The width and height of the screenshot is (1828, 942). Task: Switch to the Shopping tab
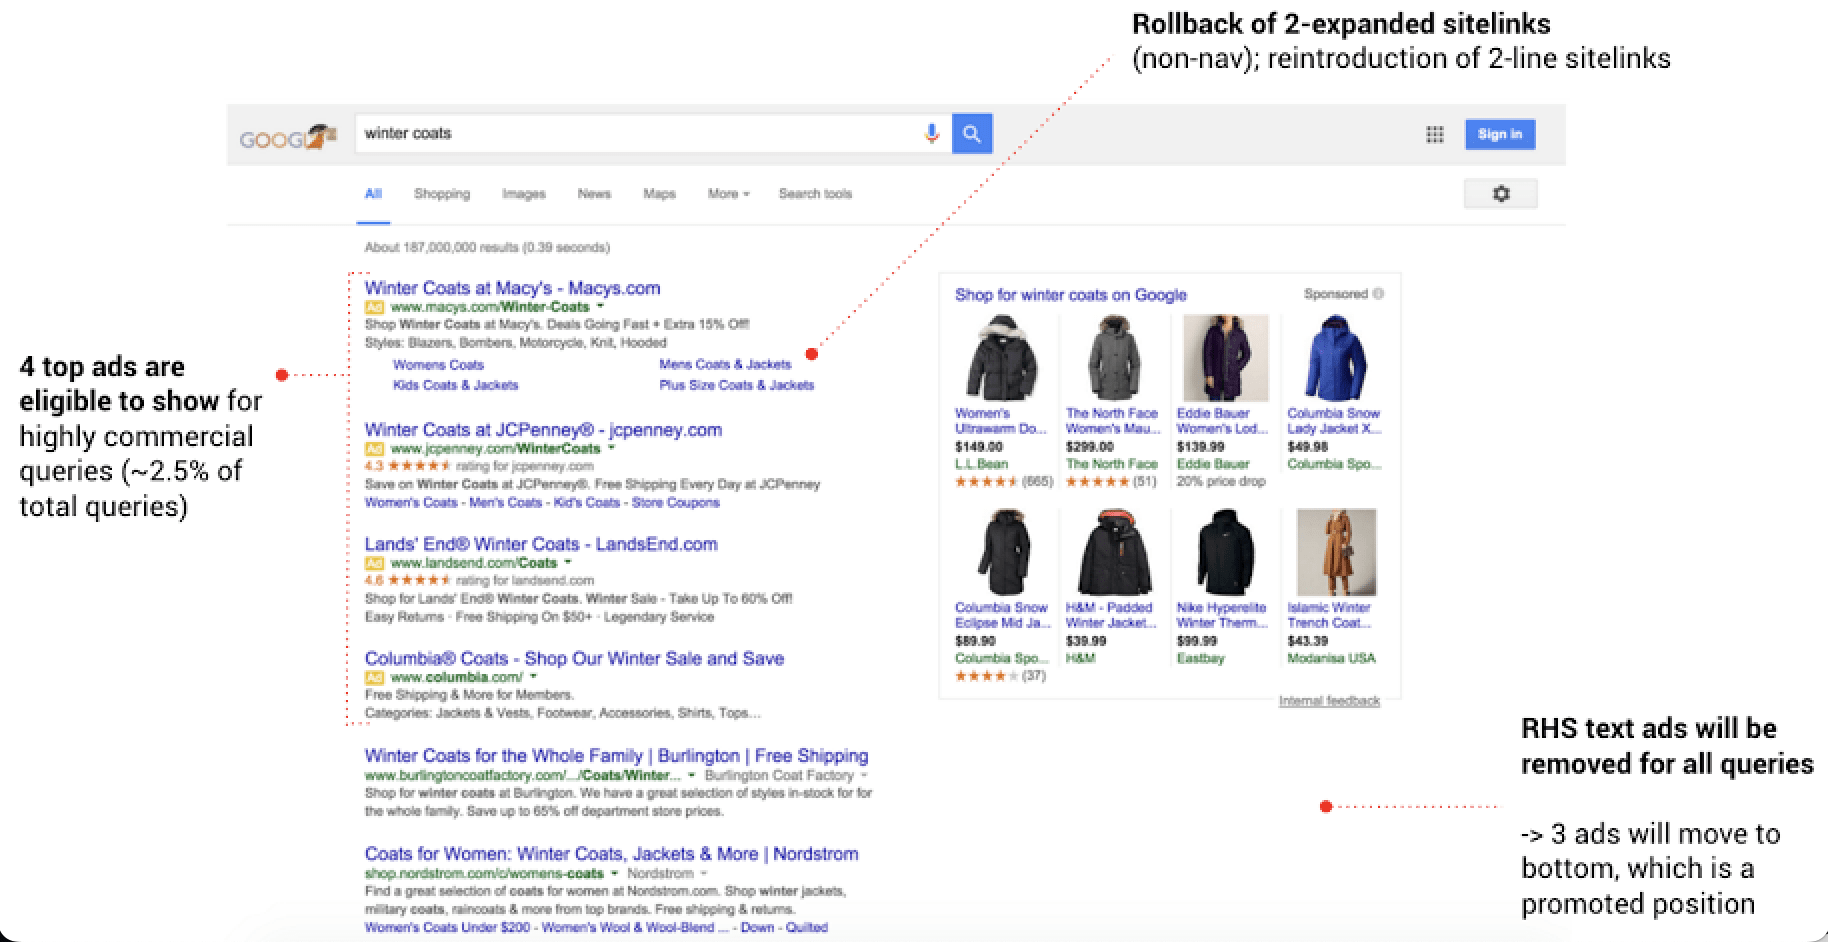click(441, 193)
